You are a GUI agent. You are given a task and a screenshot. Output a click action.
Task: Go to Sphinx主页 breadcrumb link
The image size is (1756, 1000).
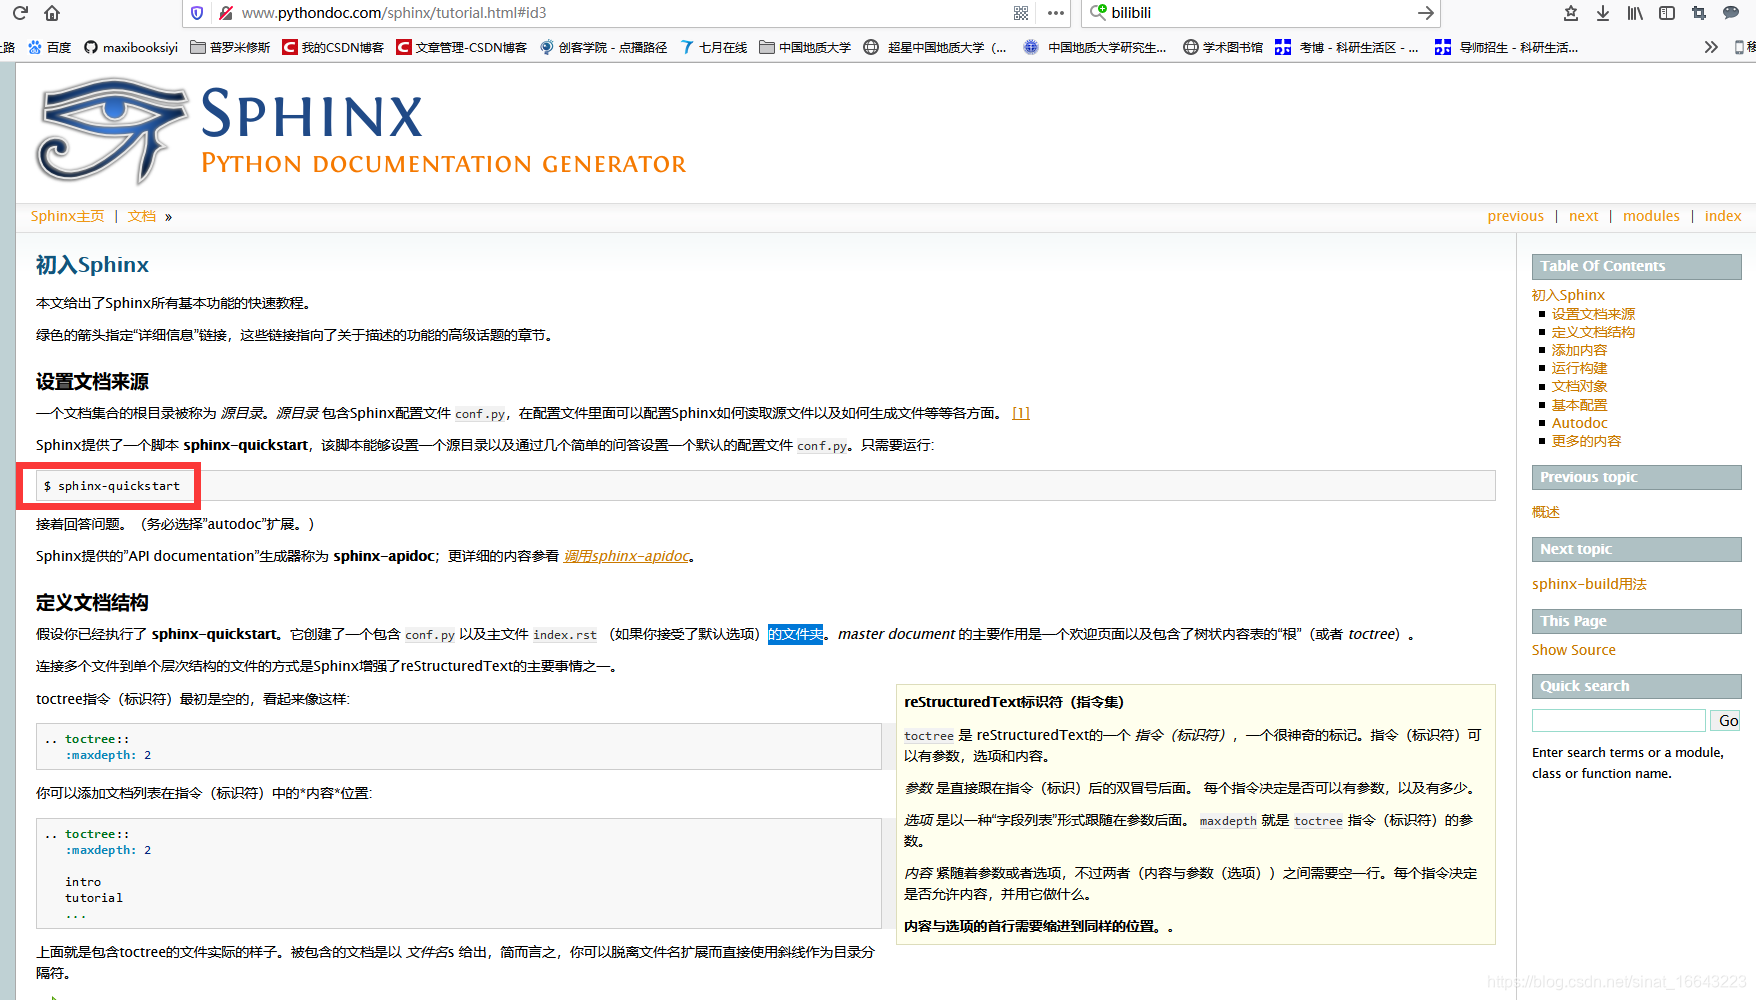click(x=67, y=216)
